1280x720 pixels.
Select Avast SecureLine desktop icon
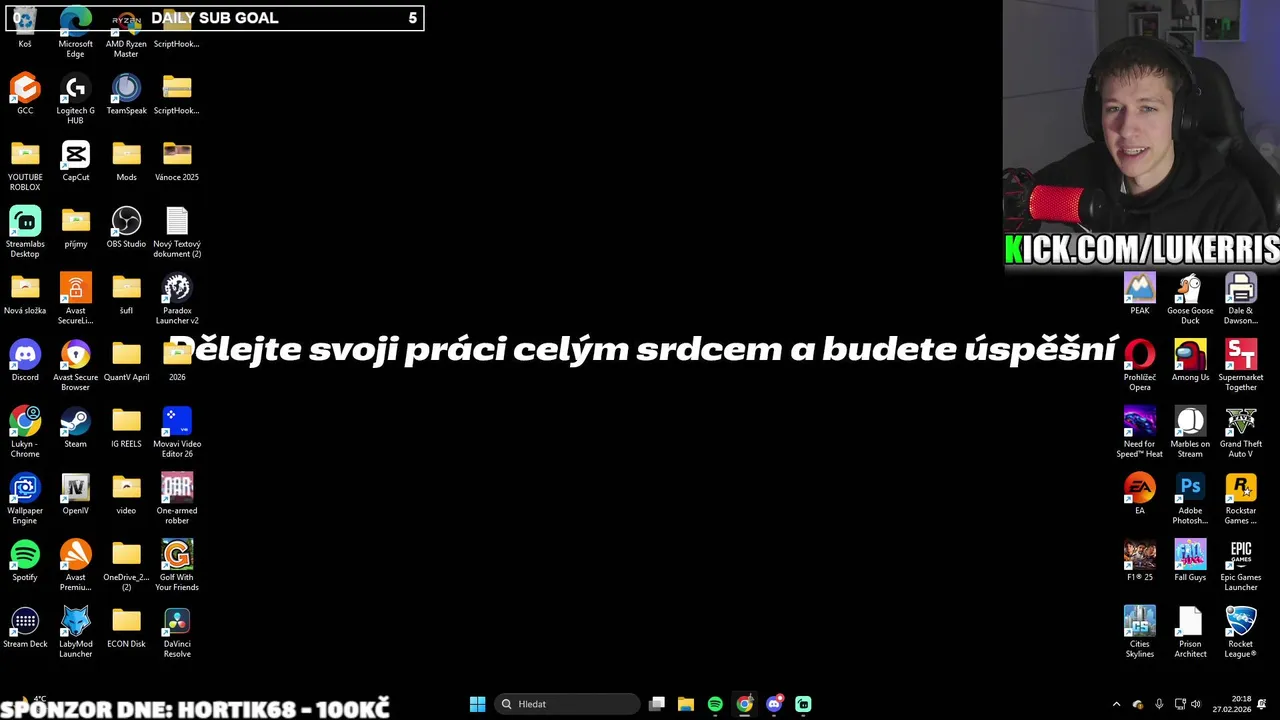tap(75, 299)
